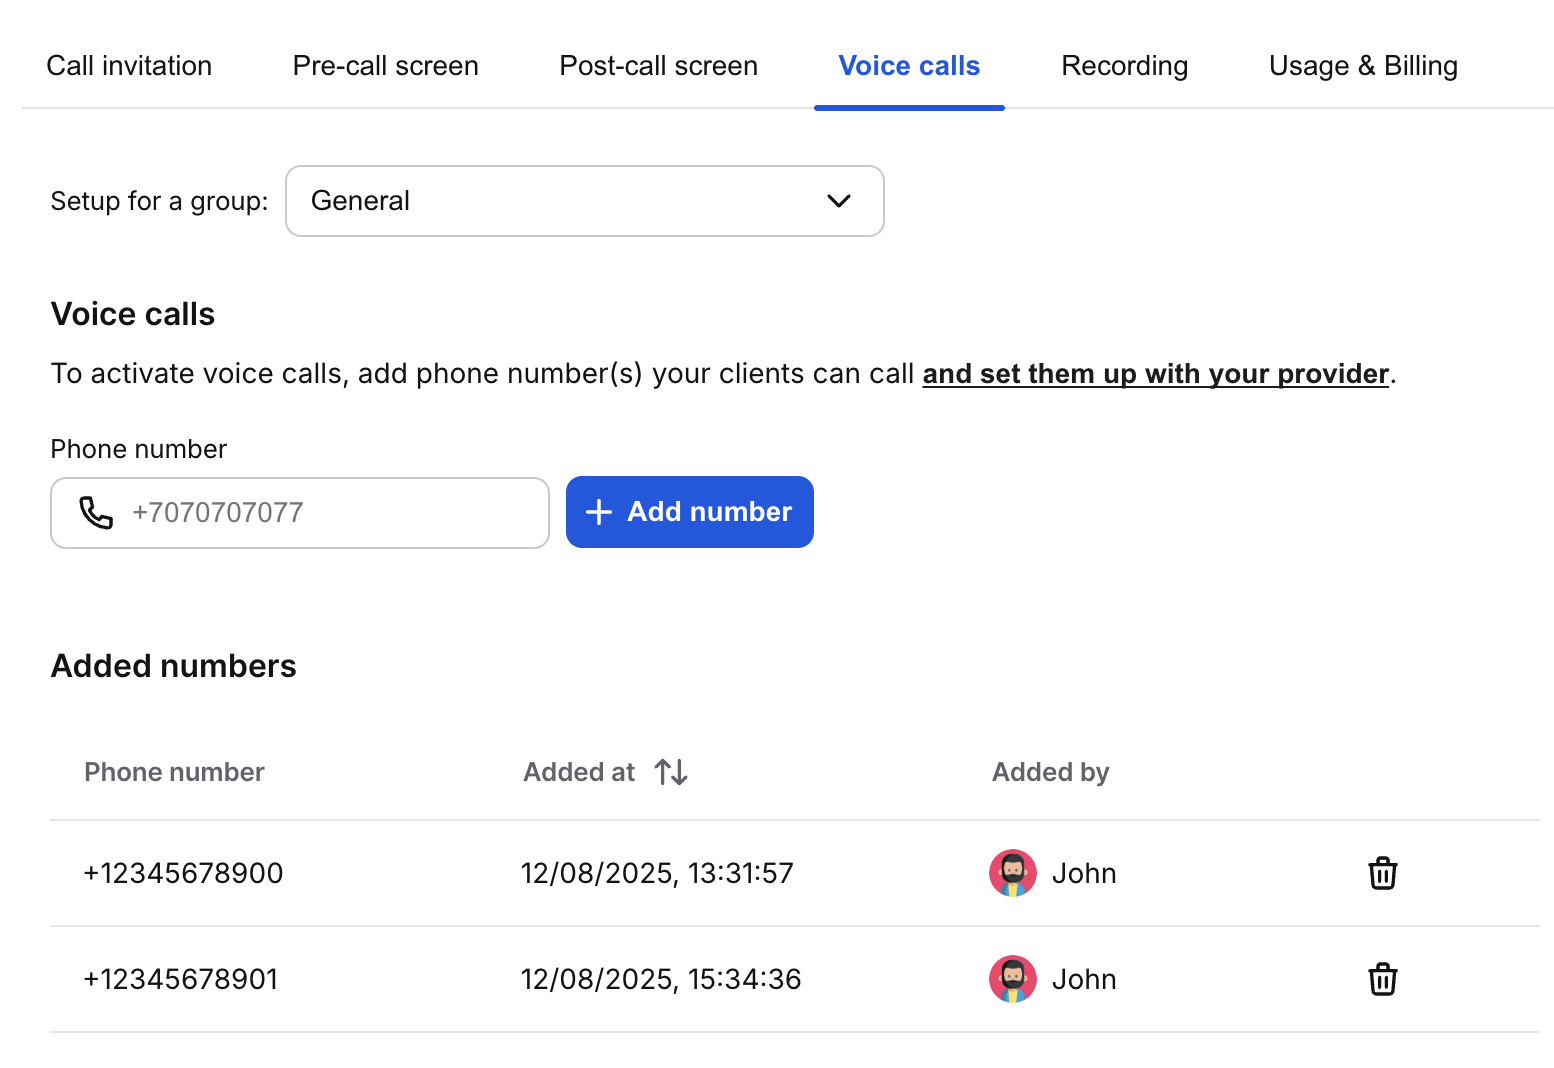This screenshot has height=1068, width=1554.
Task: Select the +12345678900 phone number cell
Action: [x=183, y=873]
